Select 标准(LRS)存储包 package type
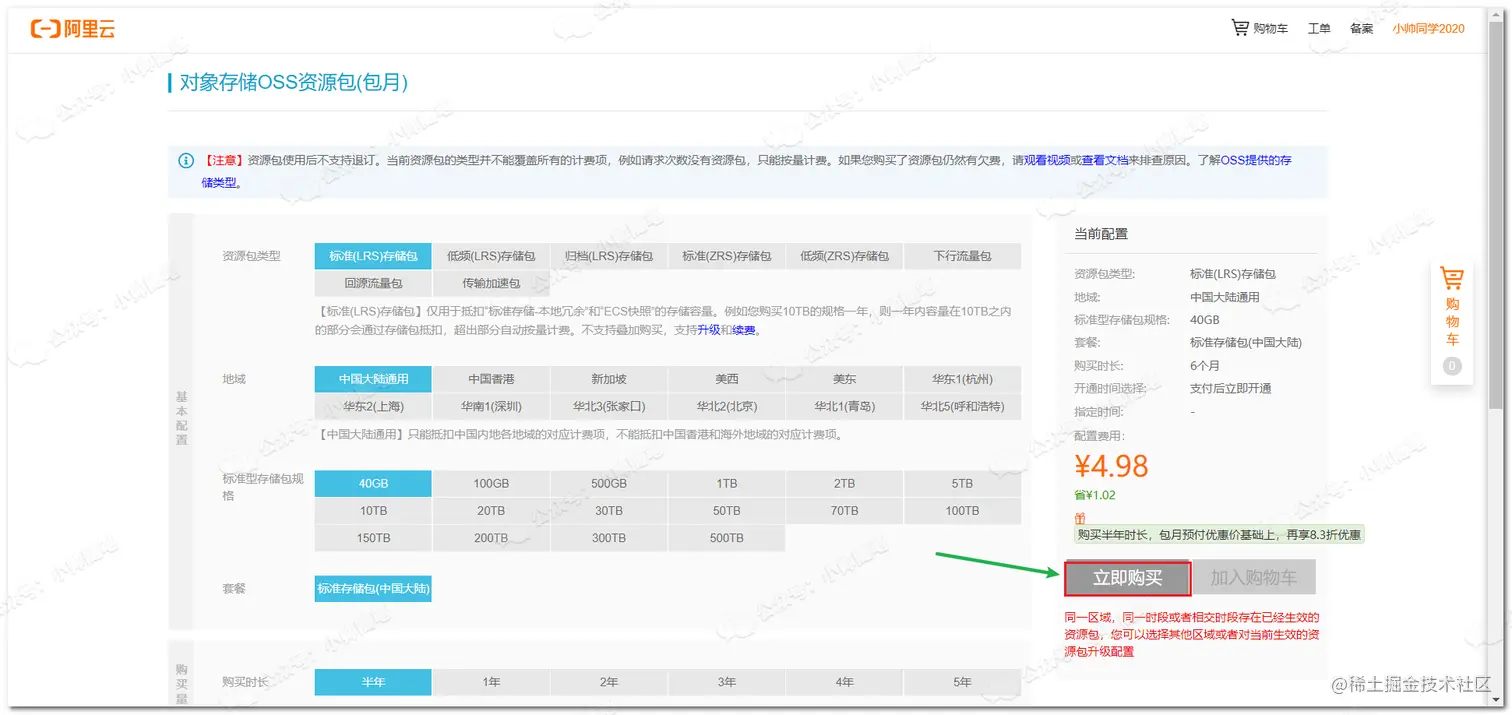The height and width of the screenshot is (715, 1512). (x=373, y=256)
